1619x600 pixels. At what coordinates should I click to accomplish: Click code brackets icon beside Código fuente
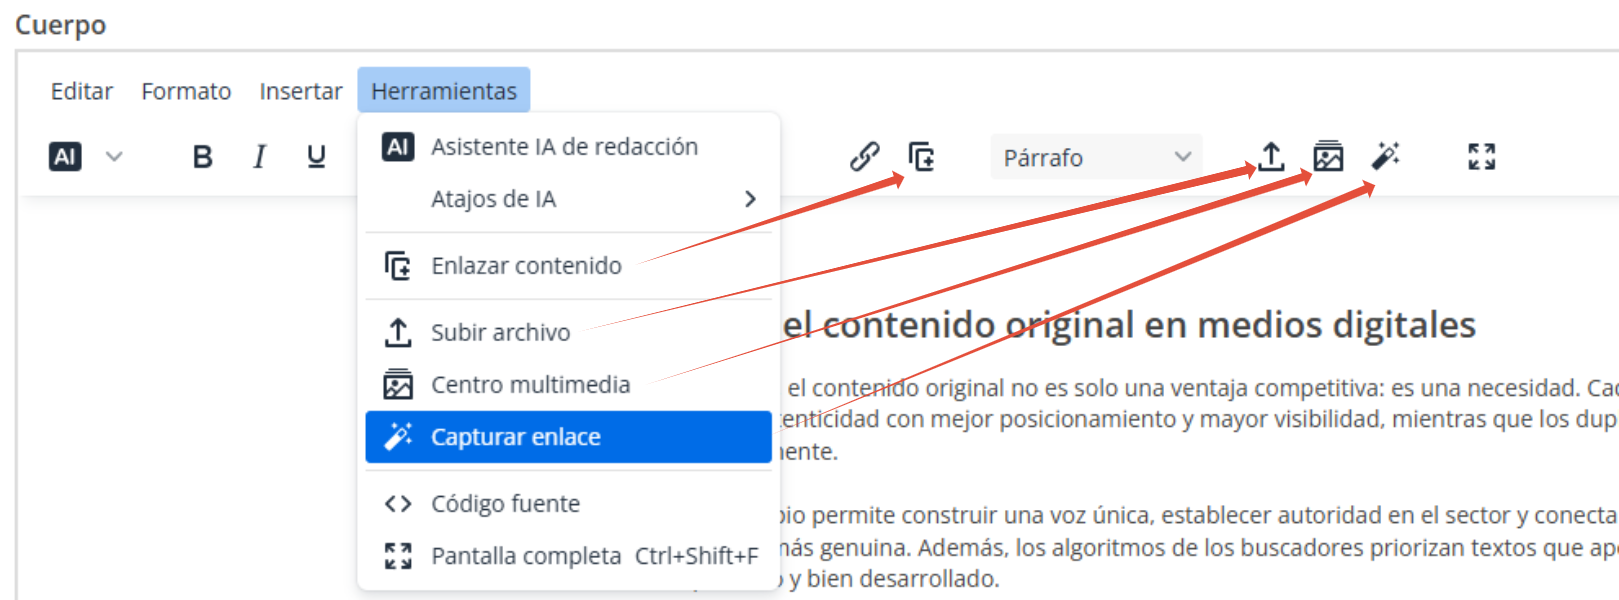pos(398,504)
